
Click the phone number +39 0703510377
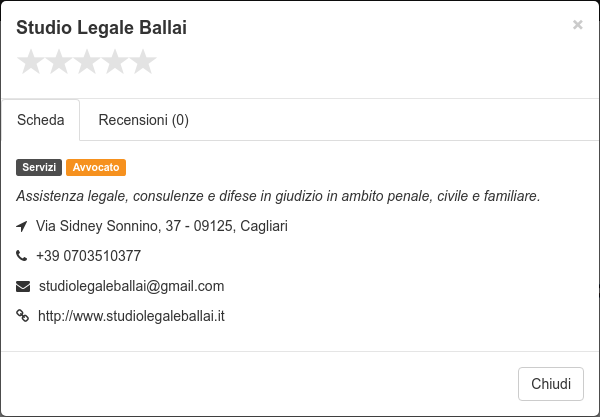click(88, 256)
